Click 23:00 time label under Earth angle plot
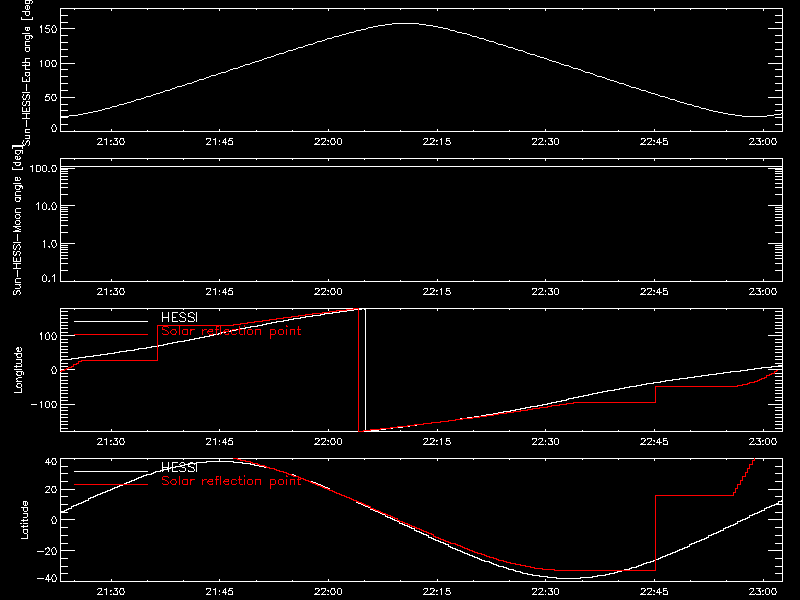Screen dimensions: 800x600 [x=763, y=141]
